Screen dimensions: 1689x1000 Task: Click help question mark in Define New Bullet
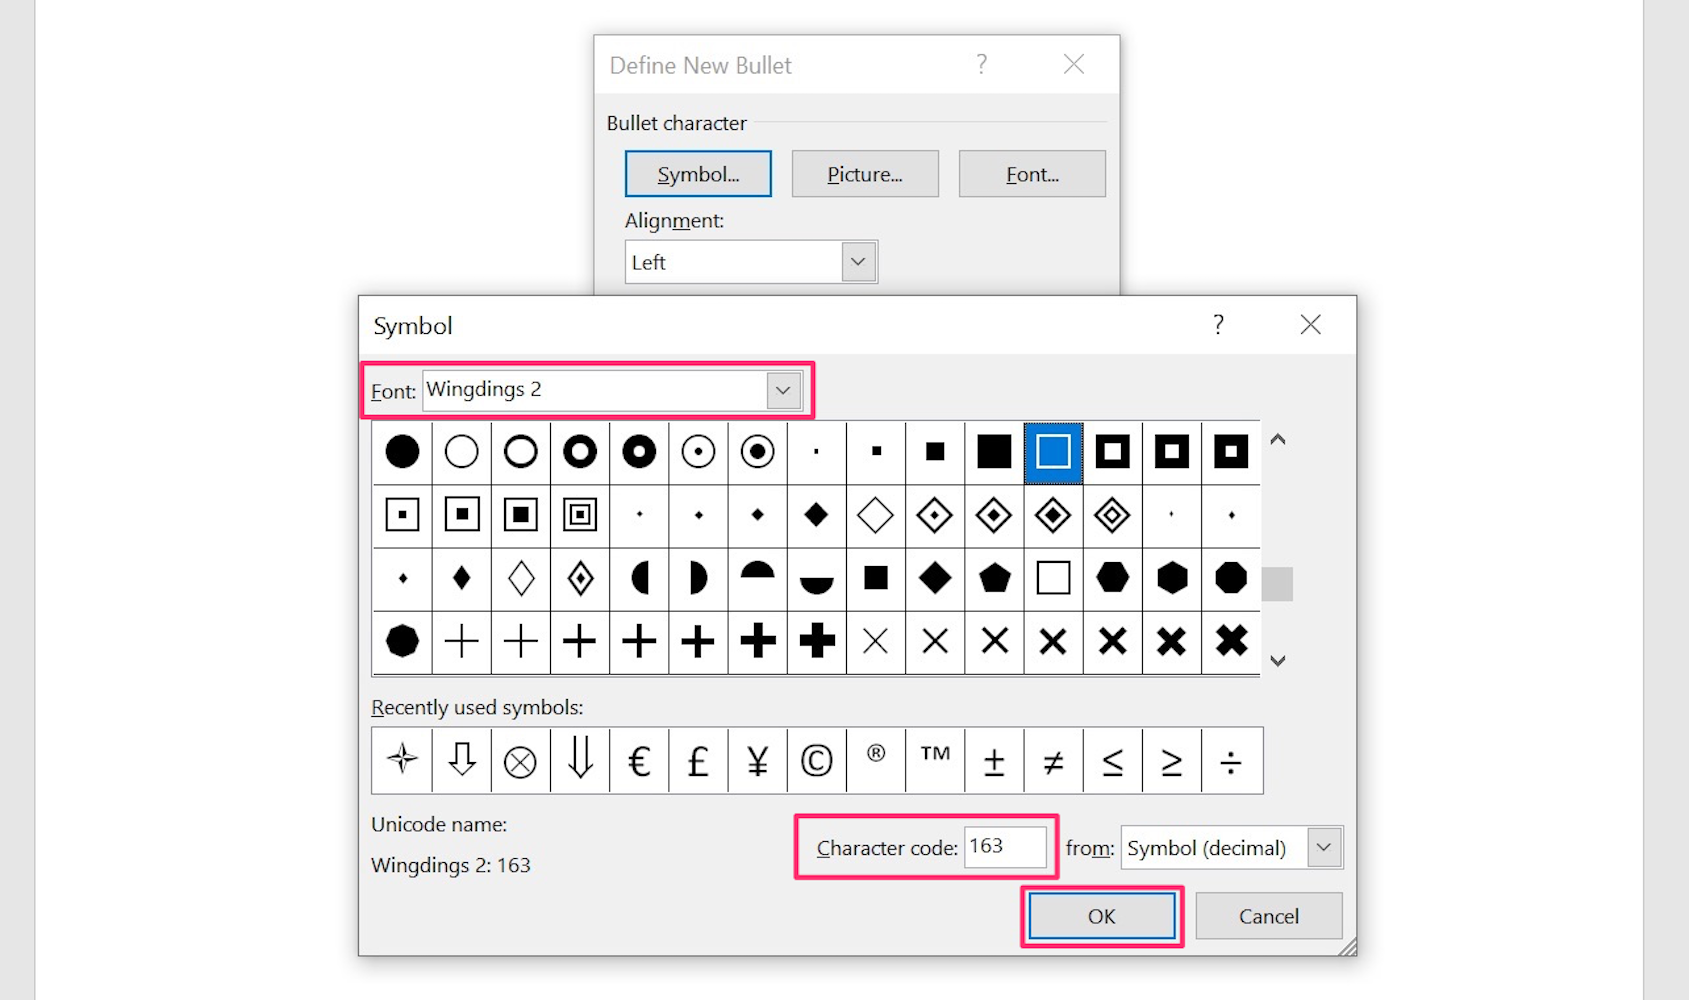pyautogui.click(x=981, y=64)
